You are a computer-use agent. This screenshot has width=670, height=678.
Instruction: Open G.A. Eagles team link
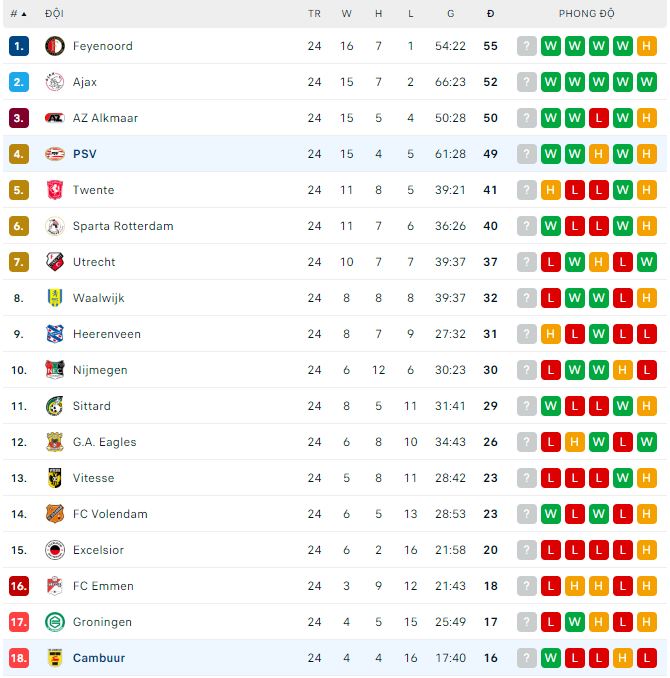point(105,442)
